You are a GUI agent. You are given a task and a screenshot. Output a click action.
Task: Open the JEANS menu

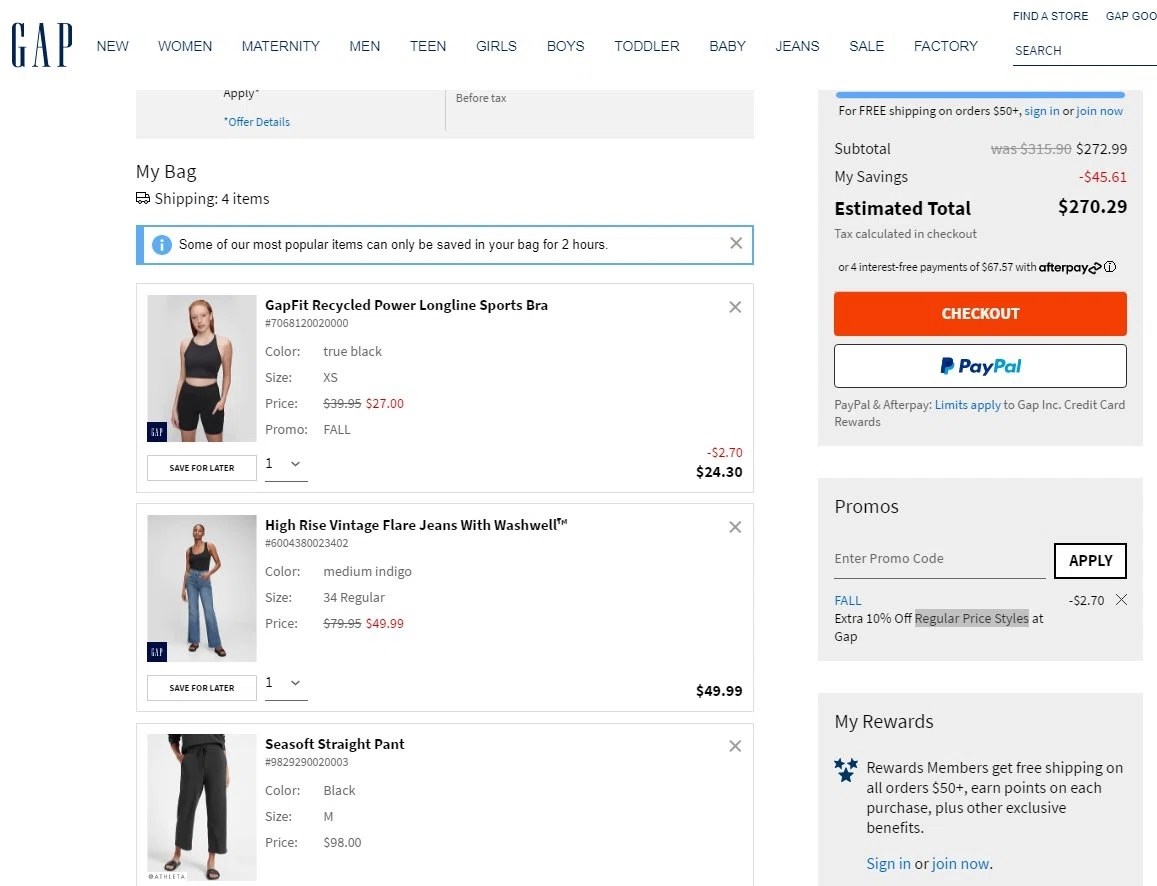coord(797,46)
